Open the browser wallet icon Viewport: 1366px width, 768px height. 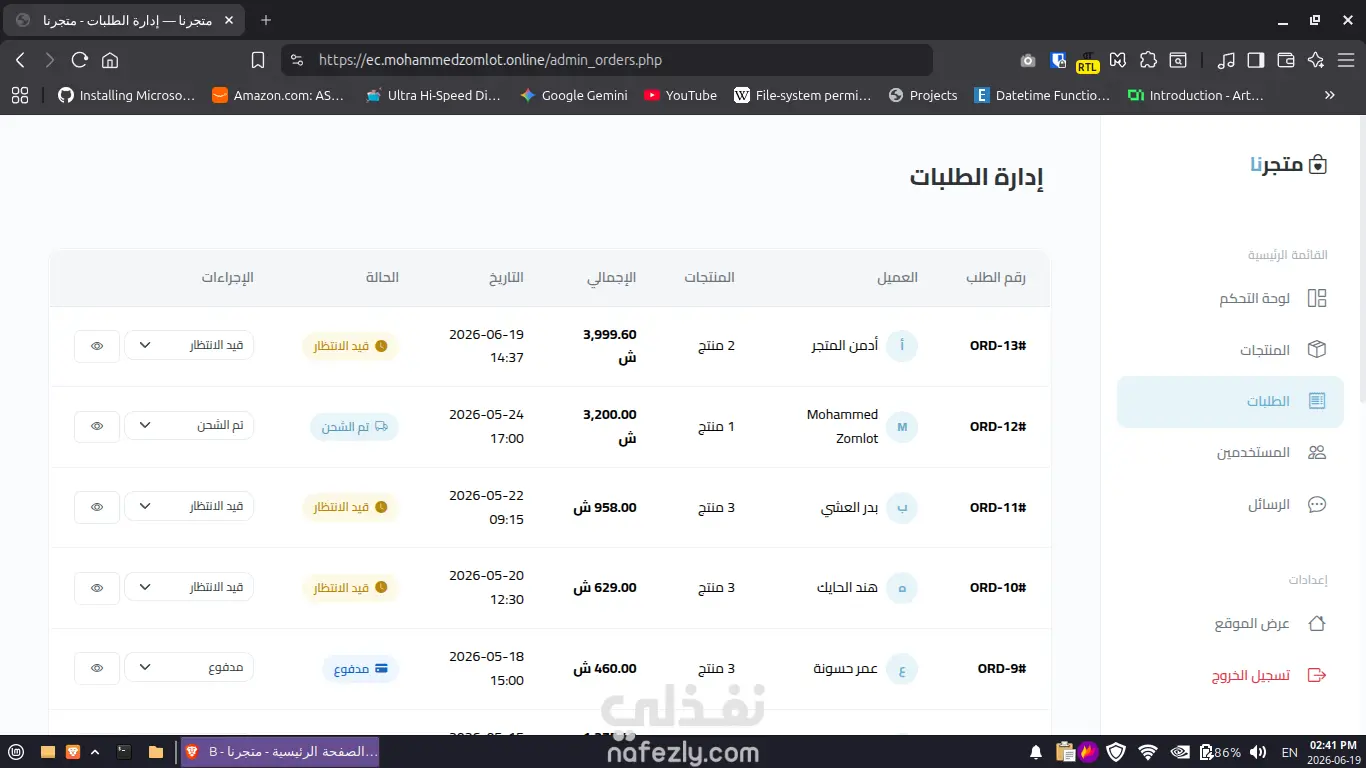tap(1286, 60)
